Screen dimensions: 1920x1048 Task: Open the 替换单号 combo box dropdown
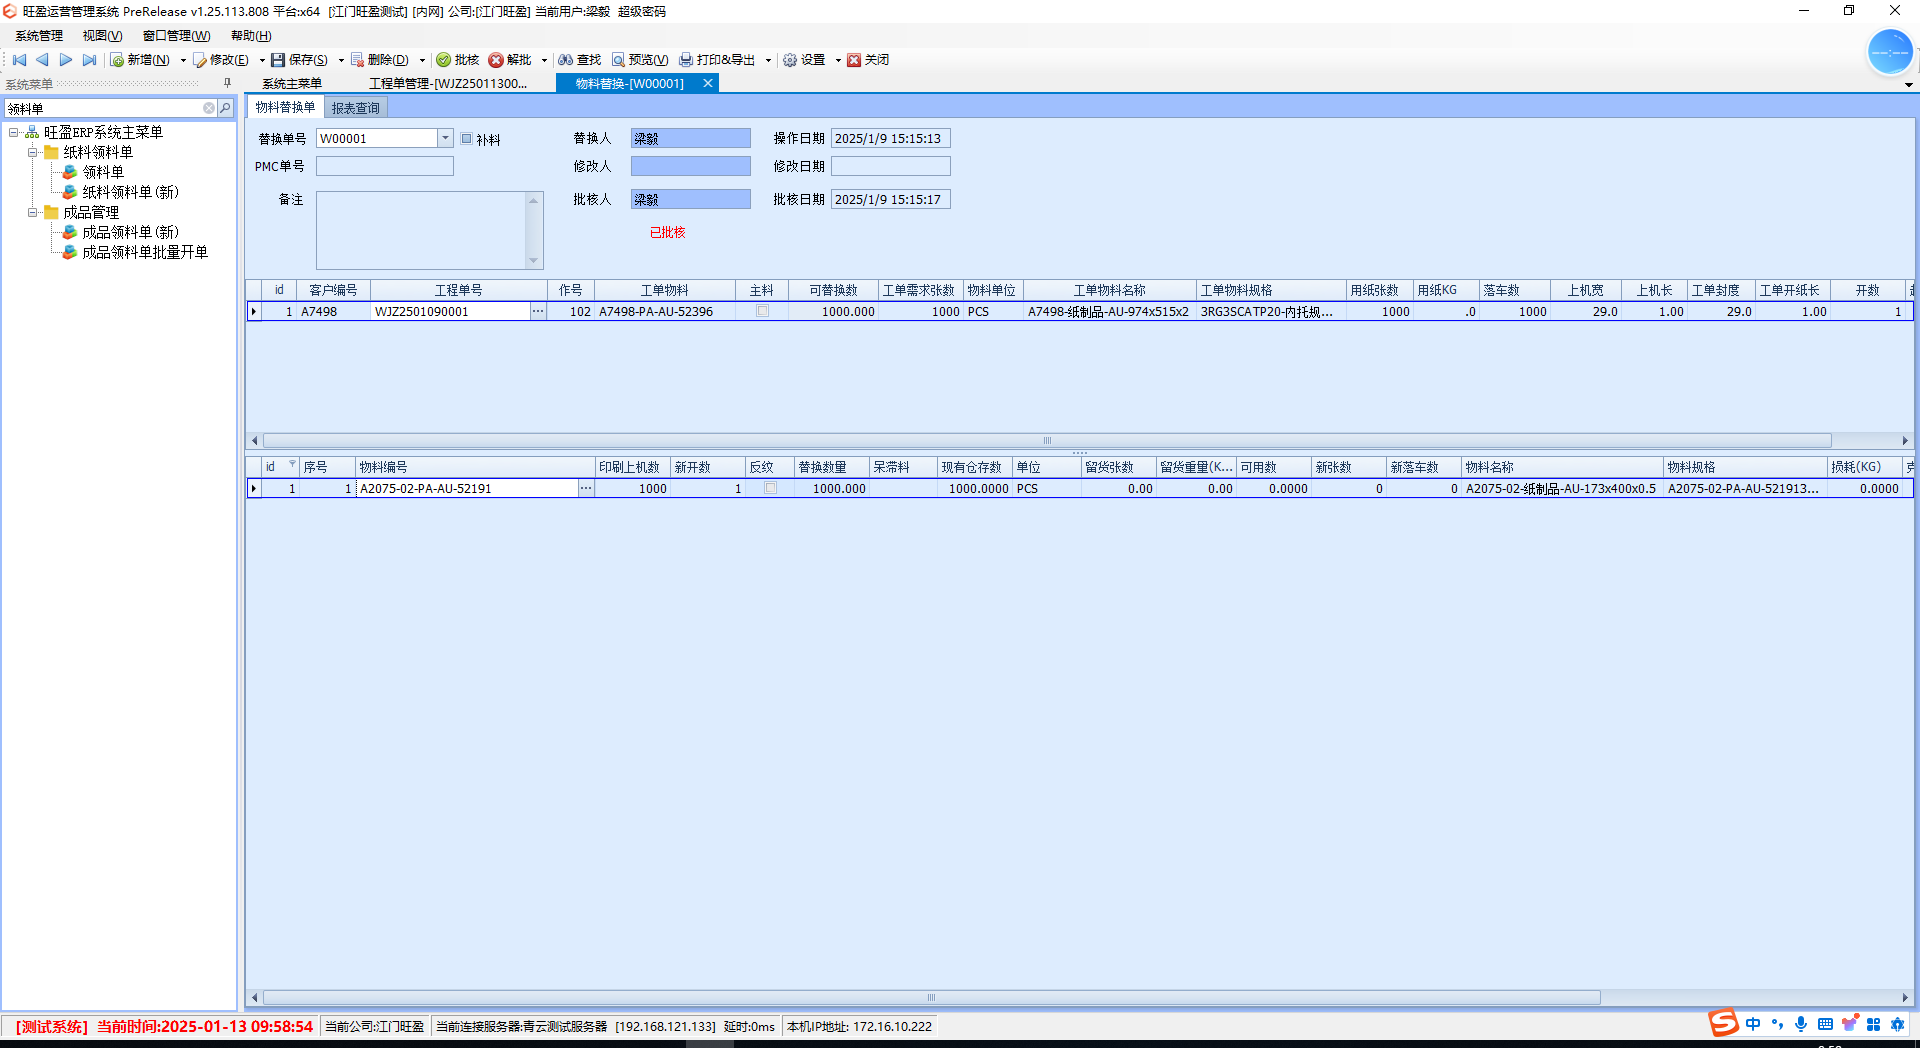tap(445, 138)
